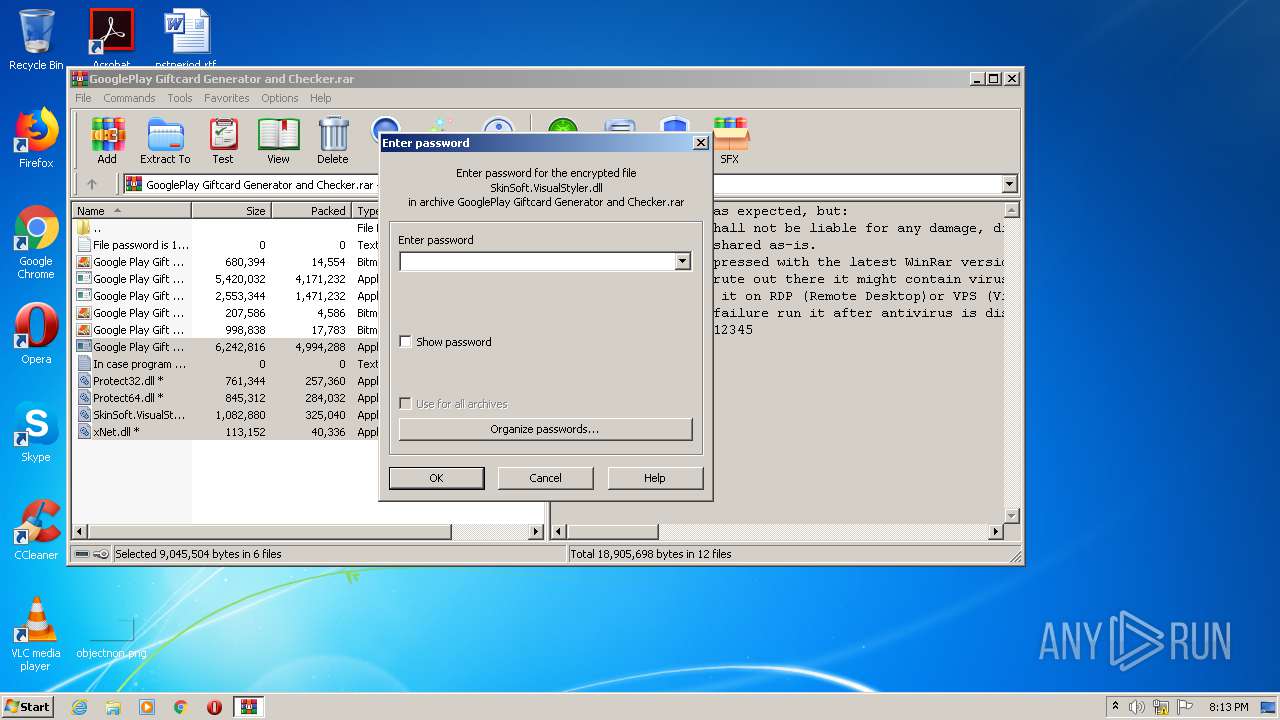The height and width of the screenshot is (720, 1280).
Task: Click the comment pane horizontal scrollbar thumb
Action: click(612, 532)
